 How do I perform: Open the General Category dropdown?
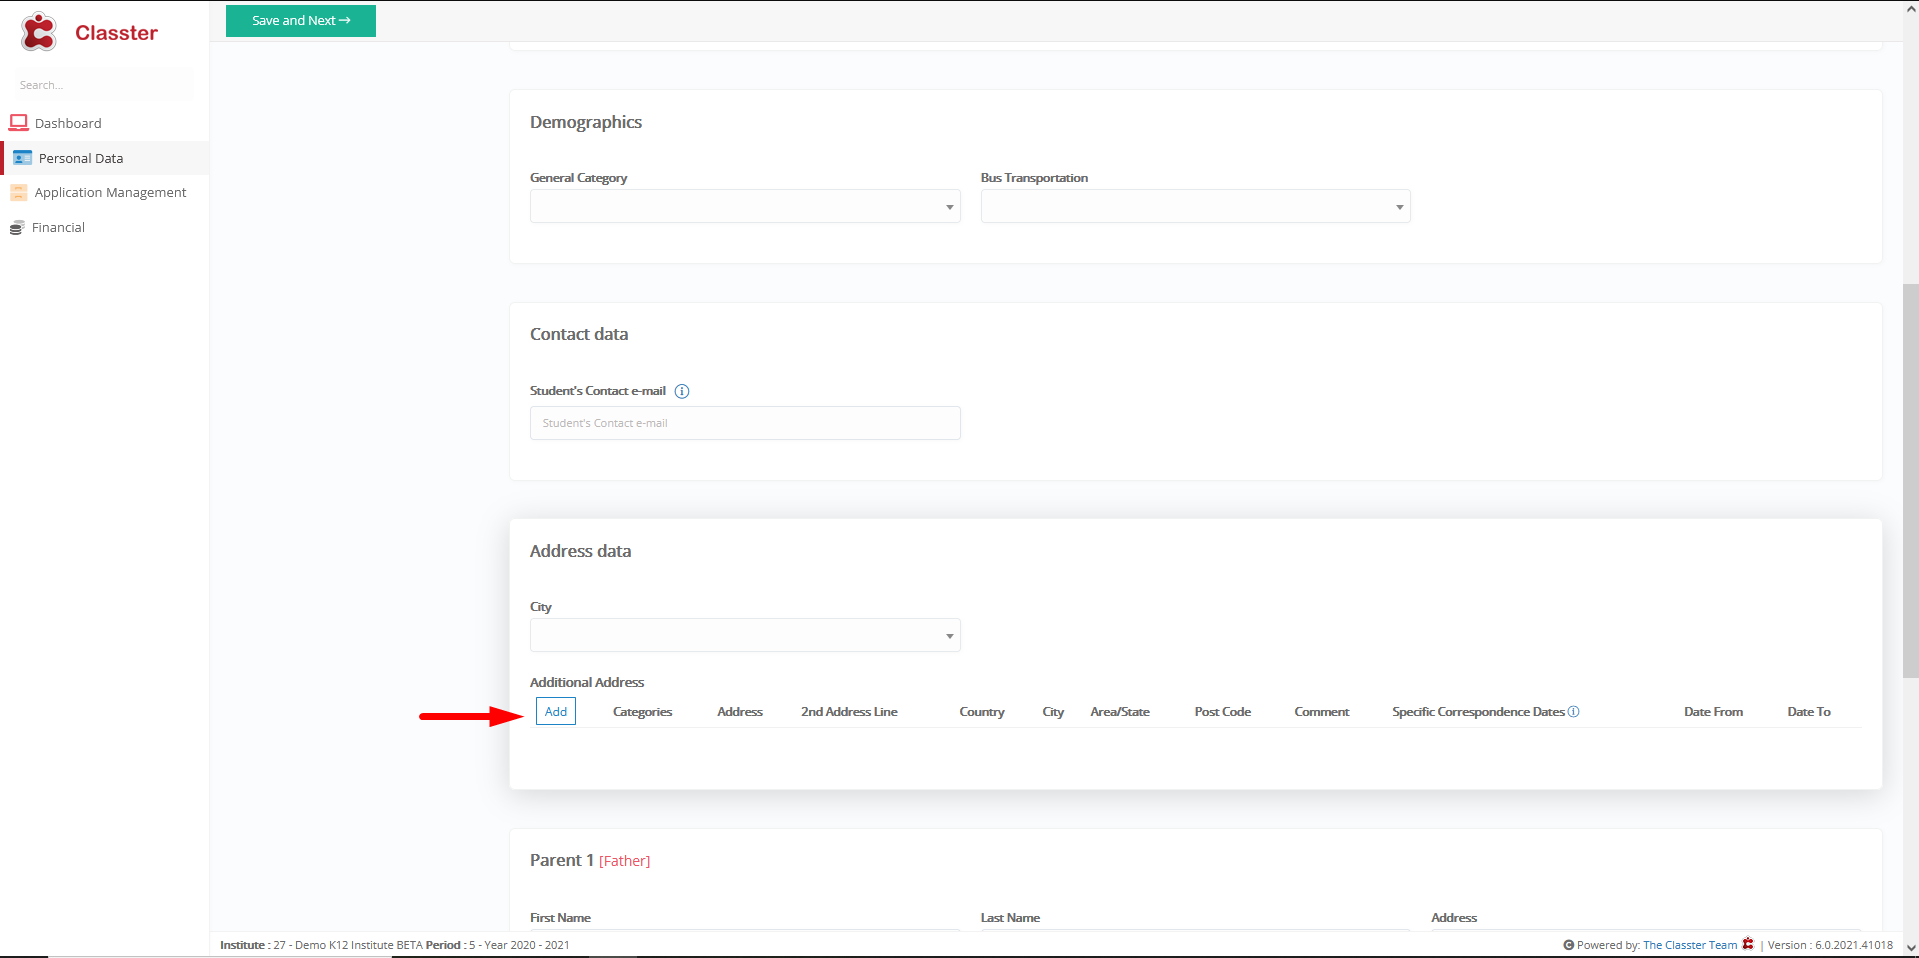pyautogui.click(x=745, y=206)
